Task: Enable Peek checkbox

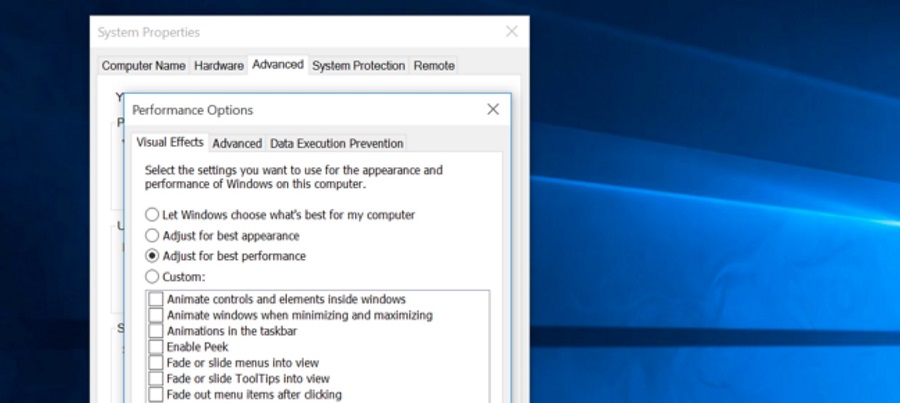Action: click(x=156, y=347)
